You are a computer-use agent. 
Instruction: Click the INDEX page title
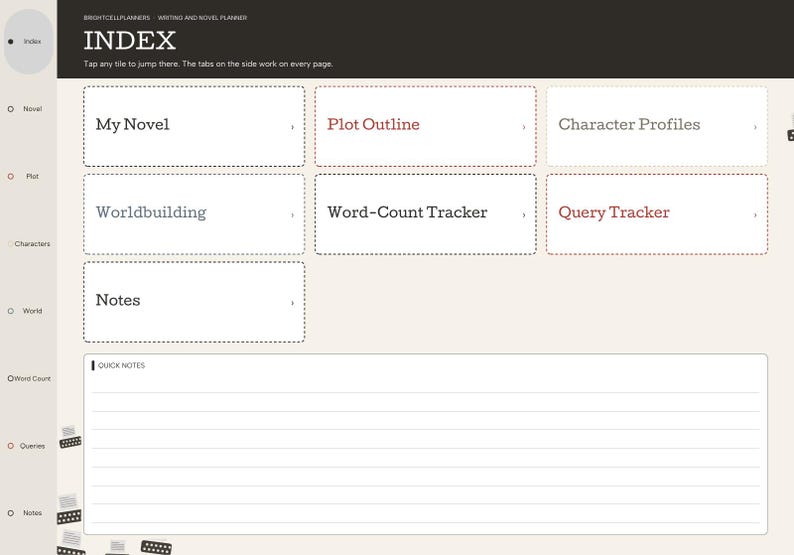coord(130,41)
